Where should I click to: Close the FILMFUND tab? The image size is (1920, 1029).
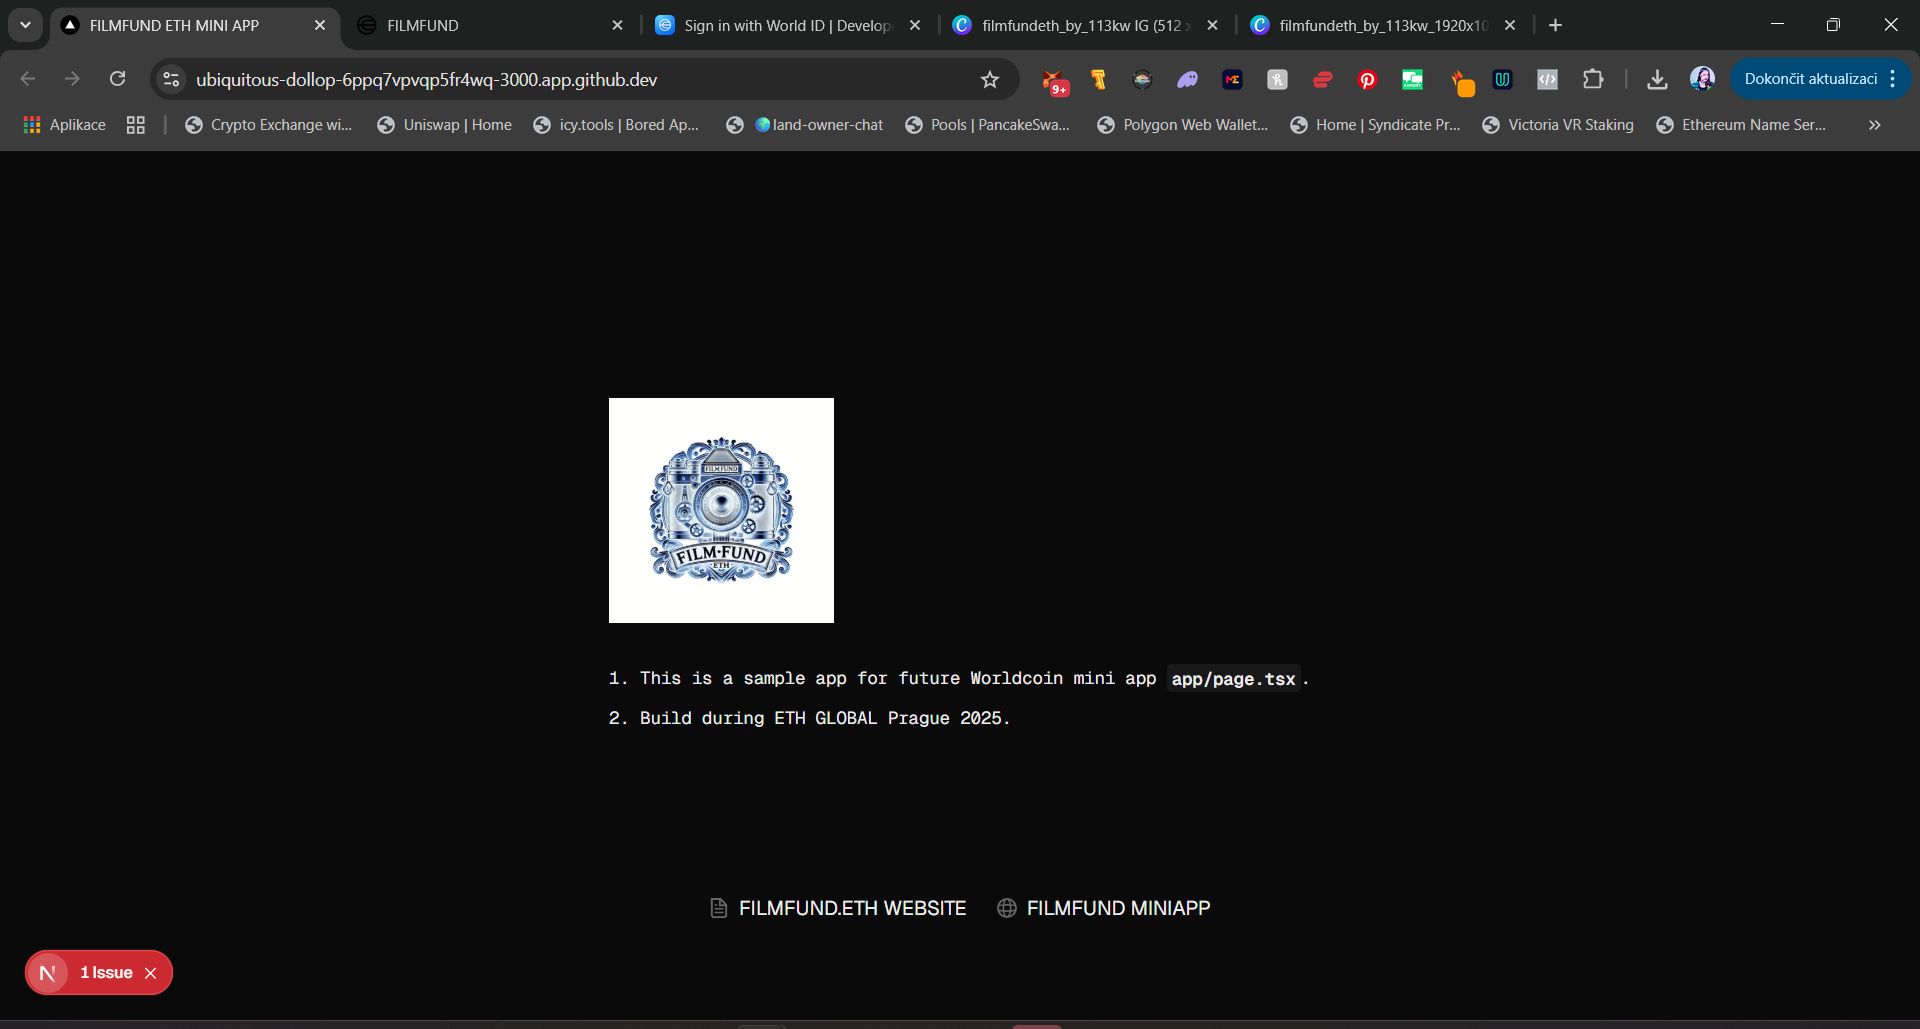pos(617,26)
